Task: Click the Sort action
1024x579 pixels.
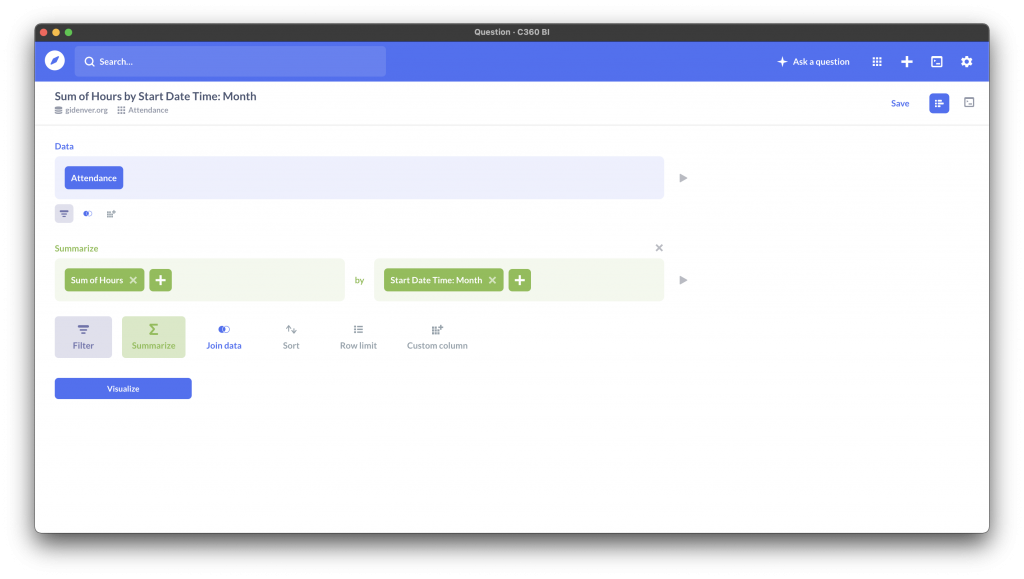Action: tap(291, 337)
